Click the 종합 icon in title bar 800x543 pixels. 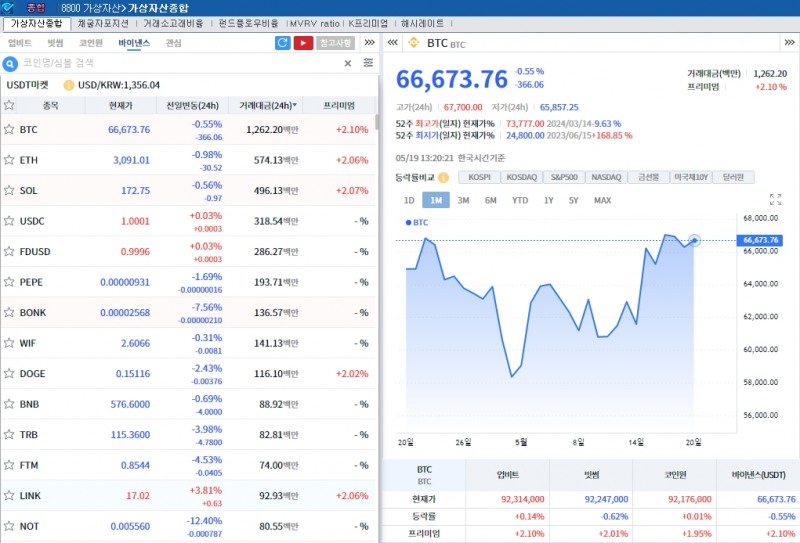pyautogui.click(x=36, y=8)
